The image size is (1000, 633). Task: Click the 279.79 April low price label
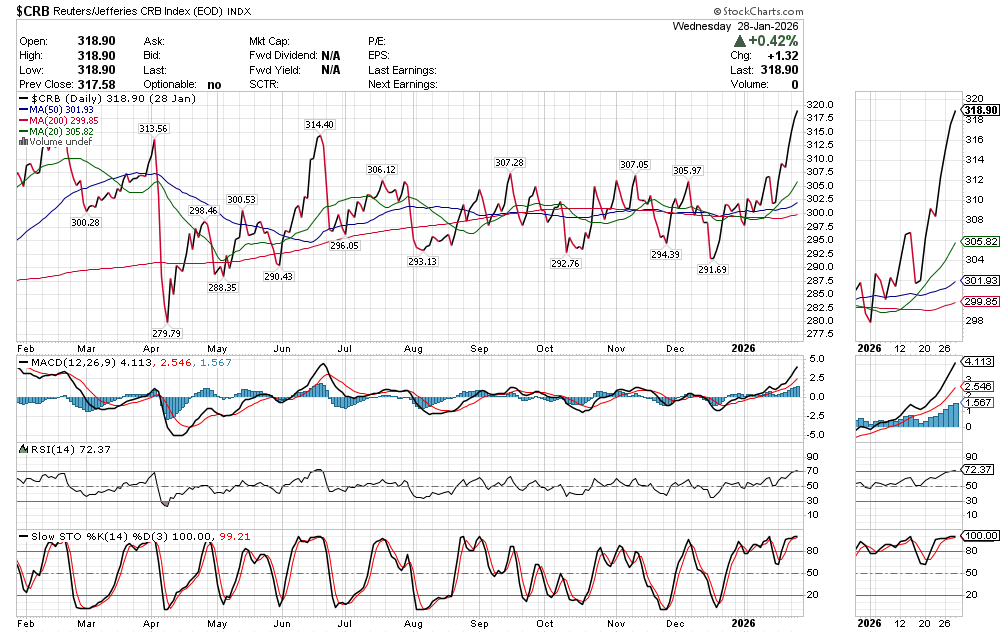click(x=166, y=333)
